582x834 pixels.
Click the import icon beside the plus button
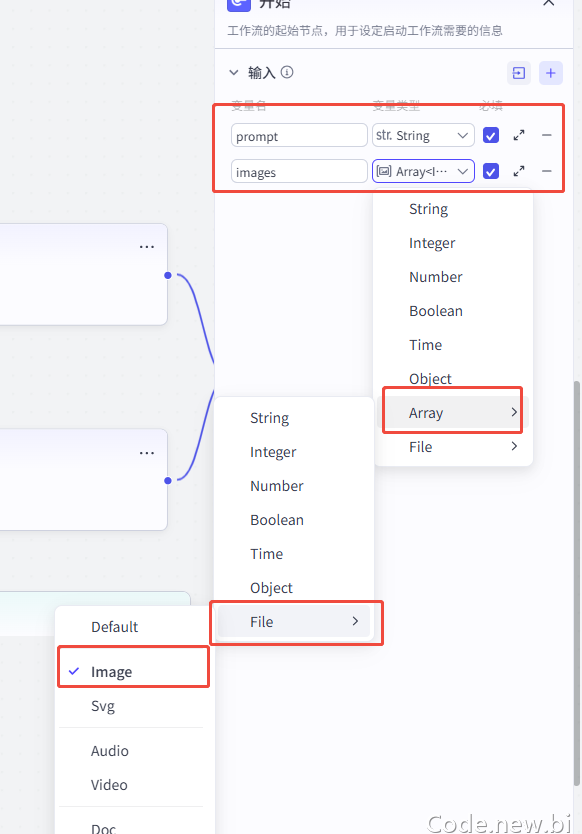pos(519,73)
